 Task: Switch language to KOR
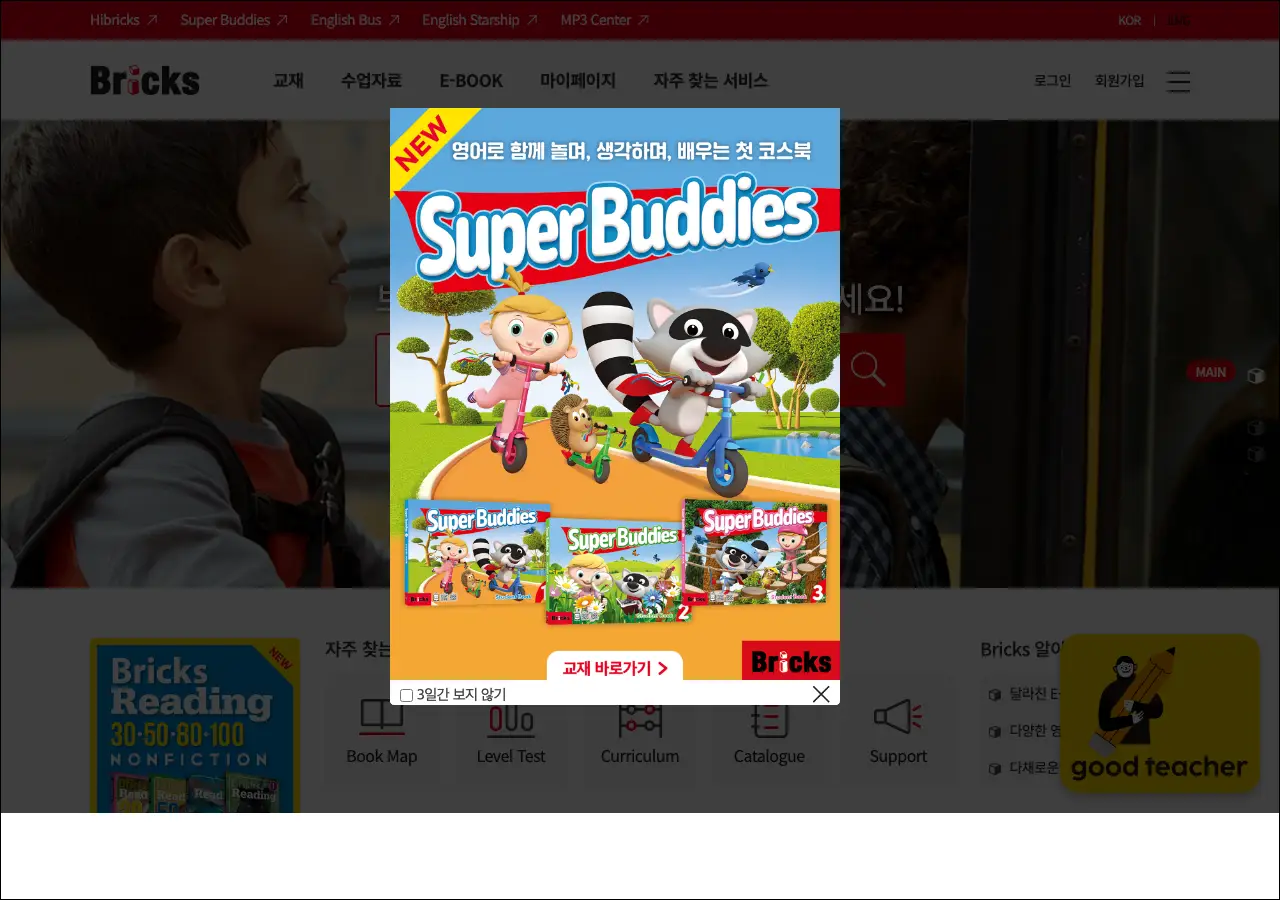[1129, 20]
